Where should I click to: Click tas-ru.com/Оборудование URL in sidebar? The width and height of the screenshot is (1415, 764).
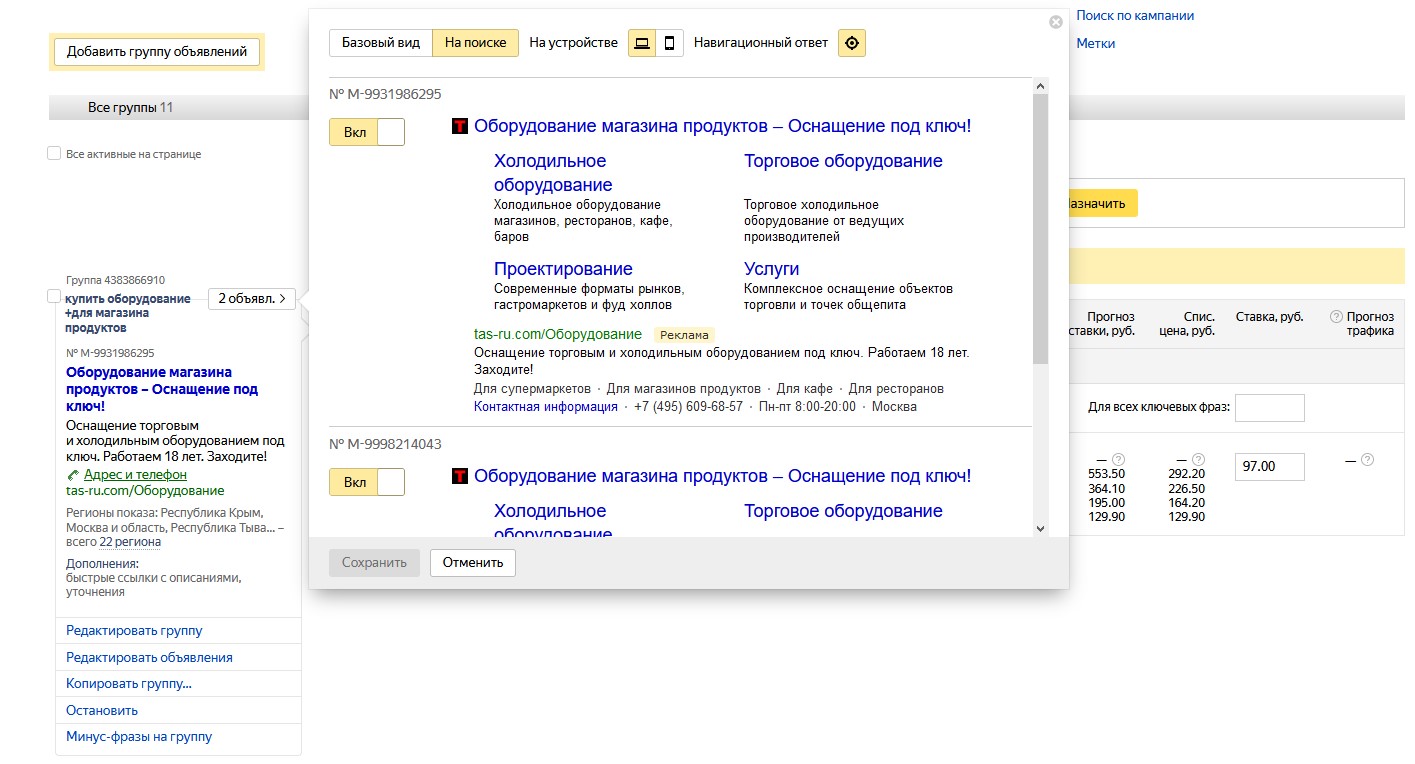(145, 491)
